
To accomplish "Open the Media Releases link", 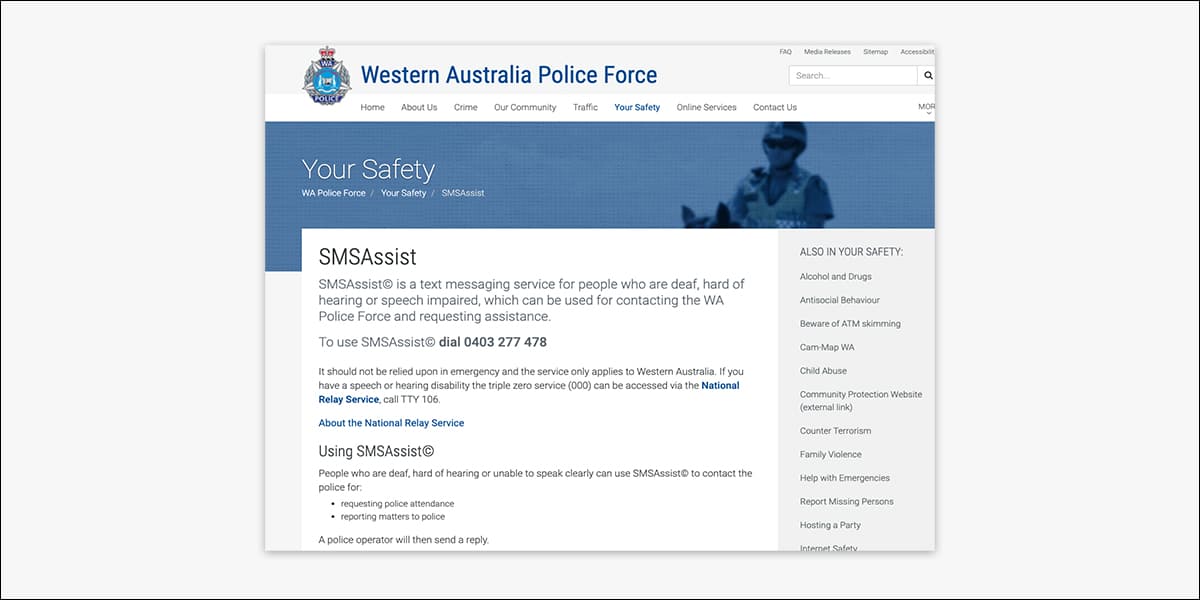I will (827, 52).
